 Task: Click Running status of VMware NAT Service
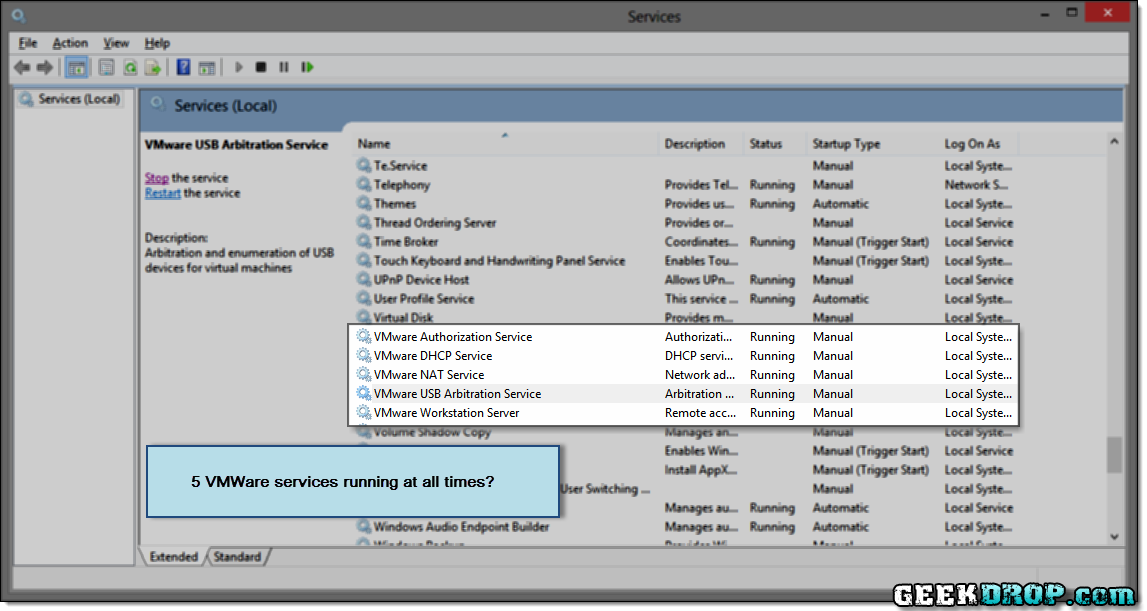[x=772, y=375]
